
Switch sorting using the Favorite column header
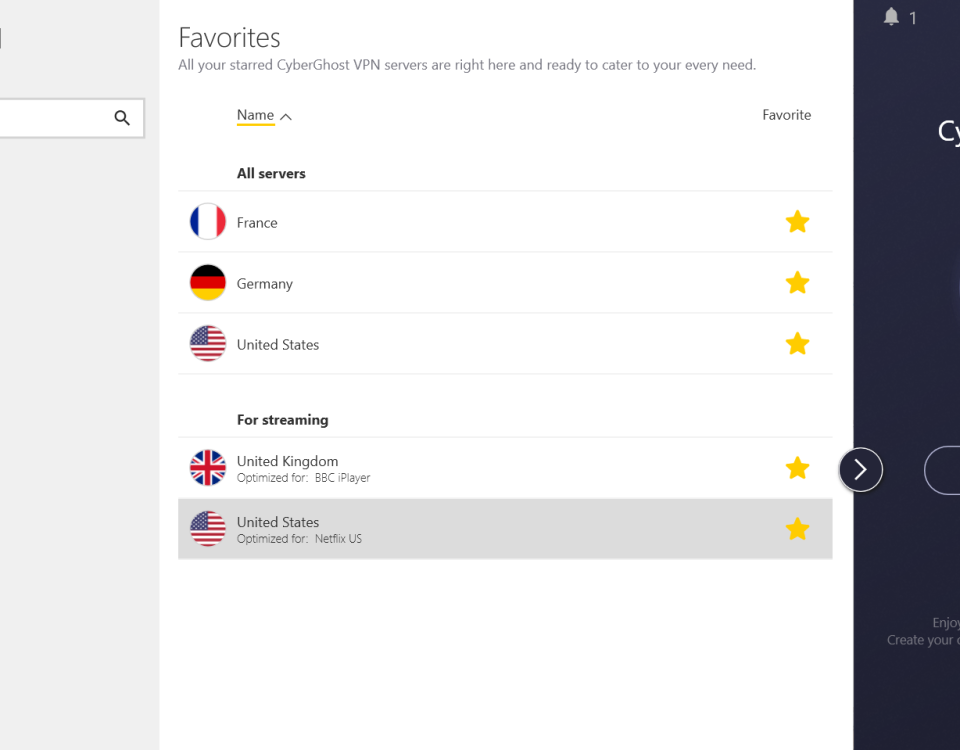click(x=786, y=114)
